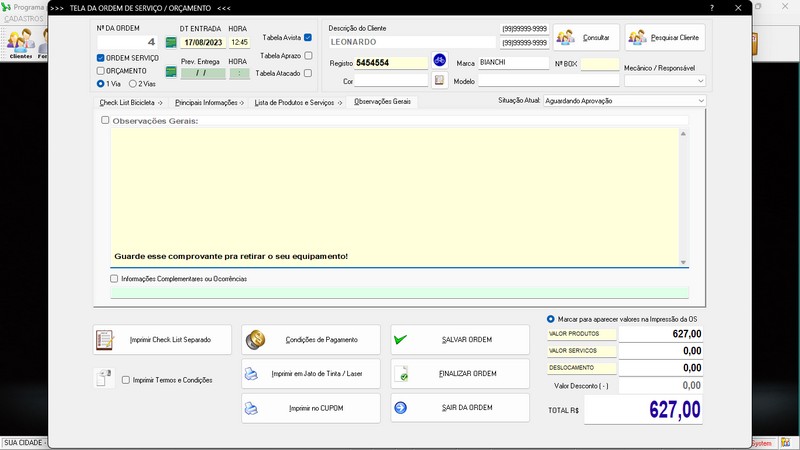Check Informações Complementares ou Ocorrências

(114, 279)
